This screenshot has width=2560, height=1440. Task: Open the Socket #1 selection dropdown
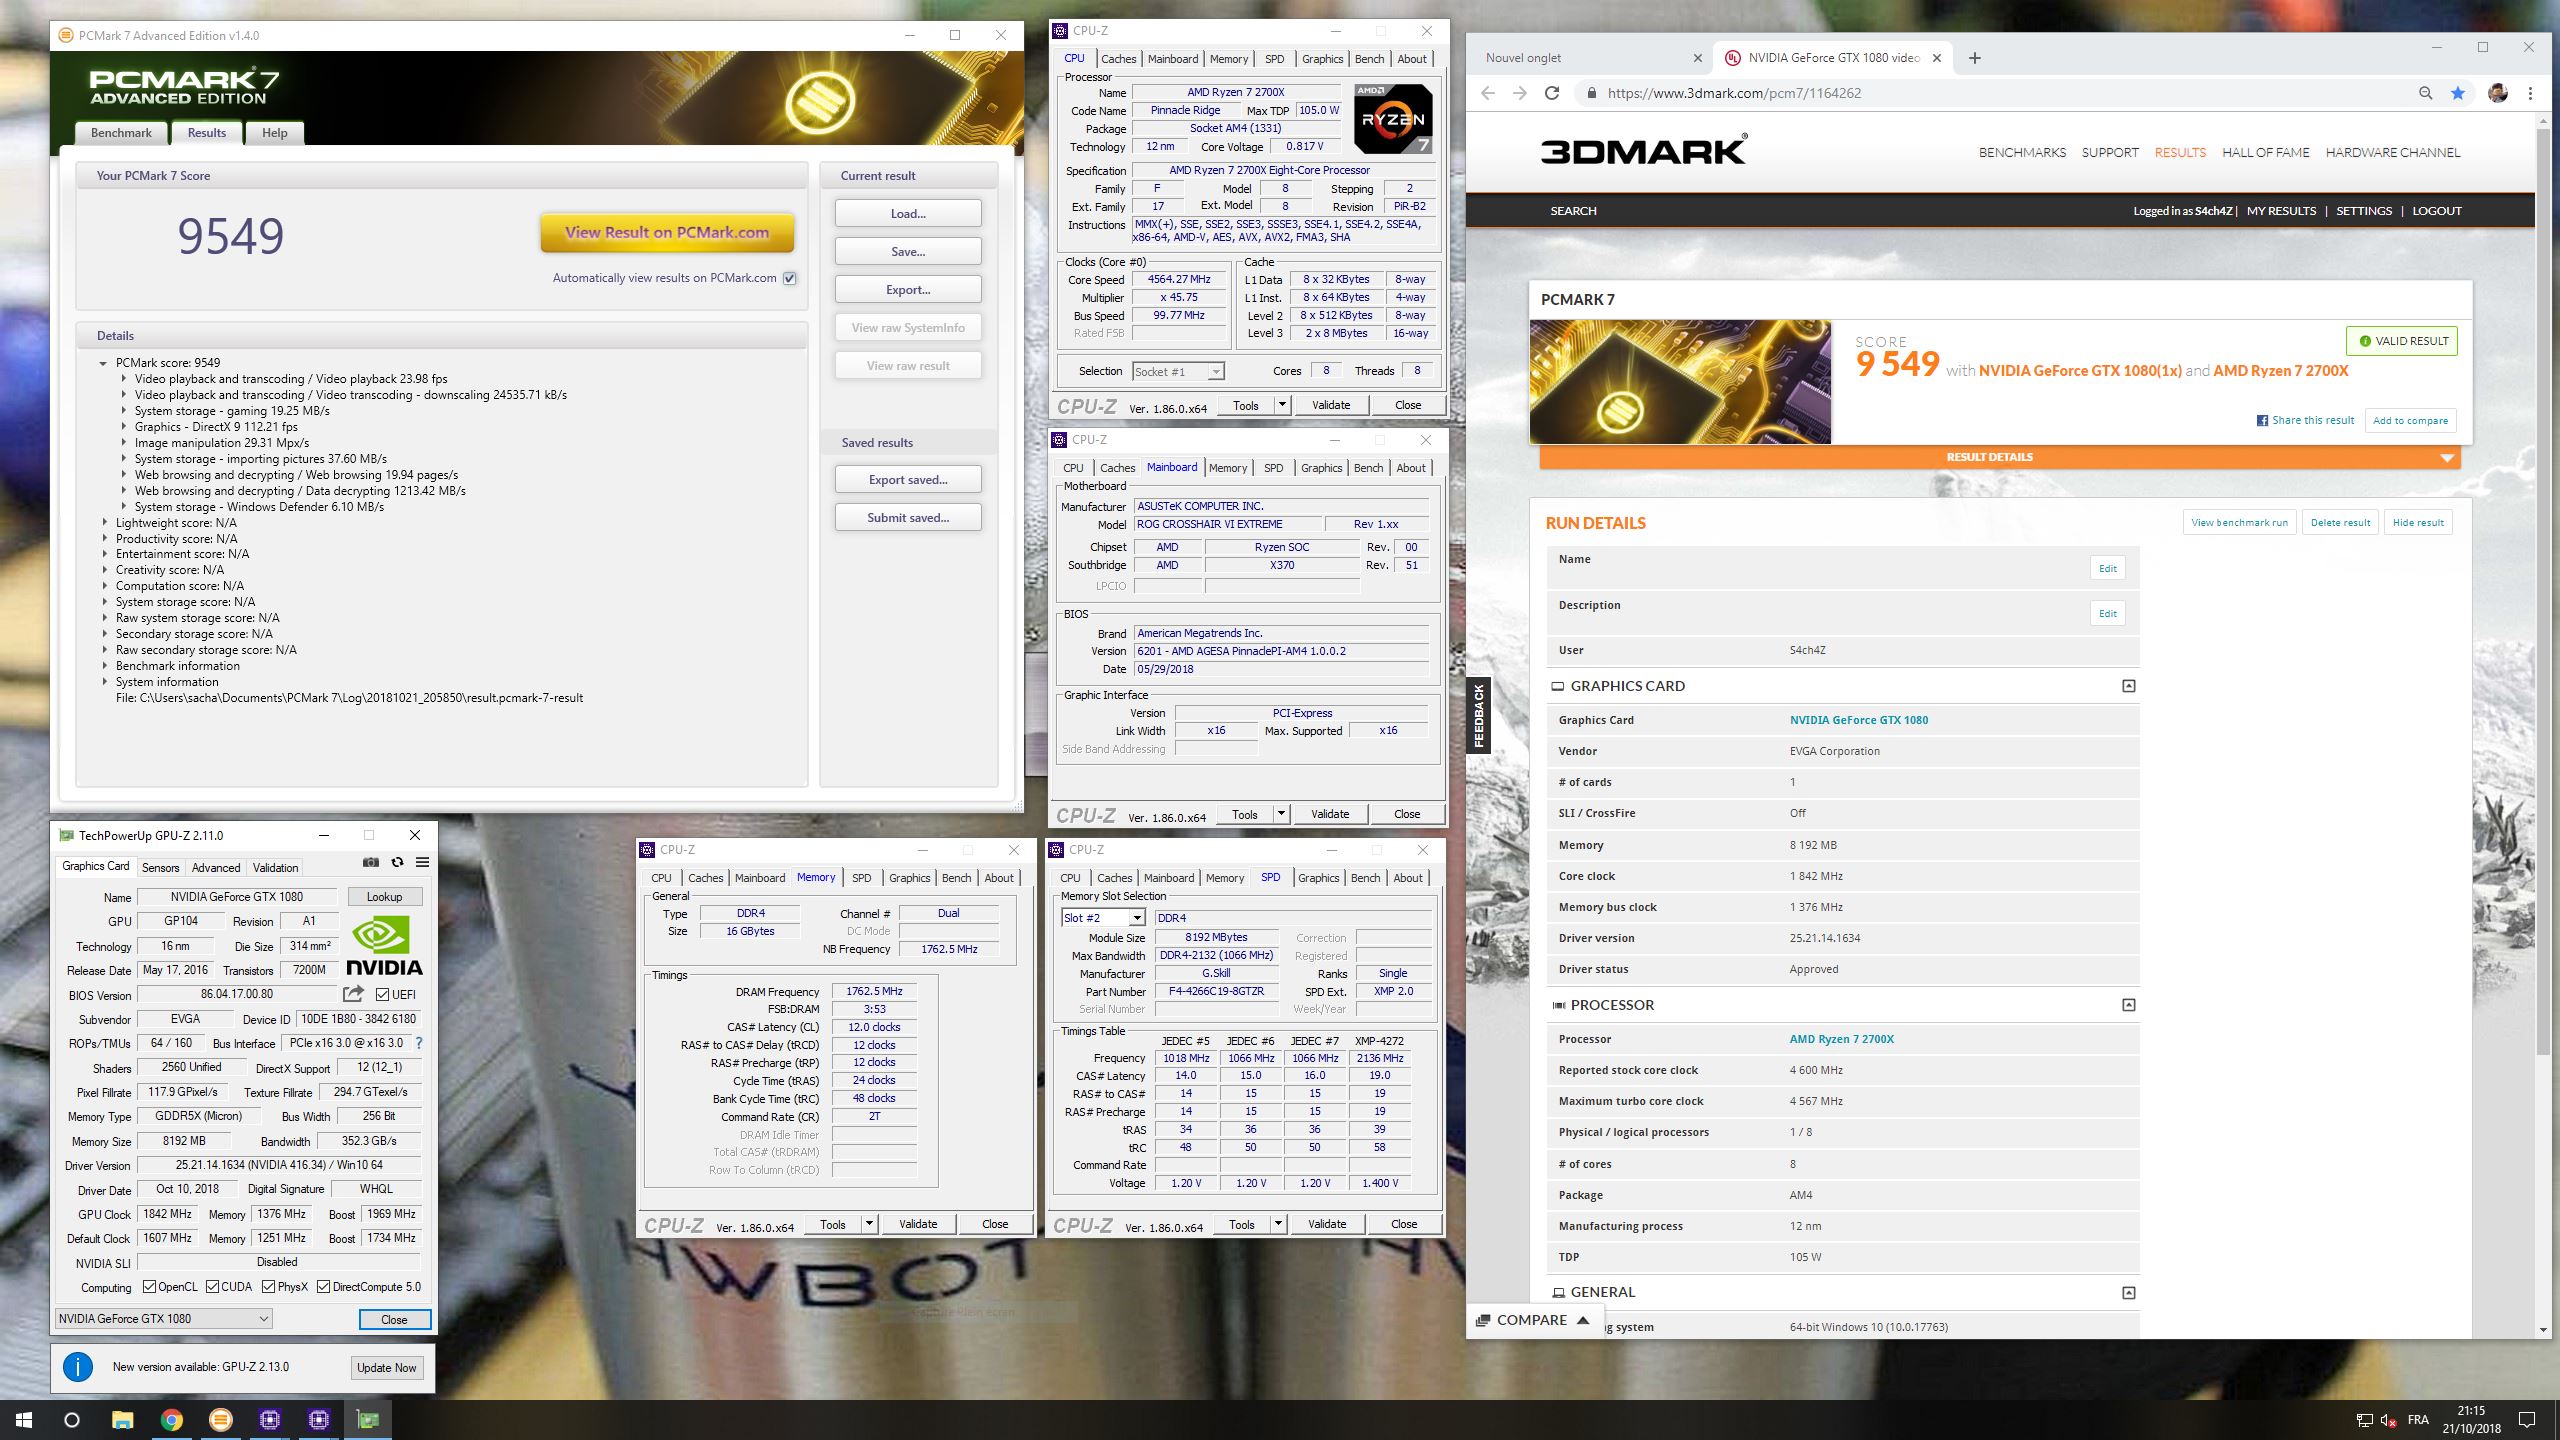(1177, 371)
